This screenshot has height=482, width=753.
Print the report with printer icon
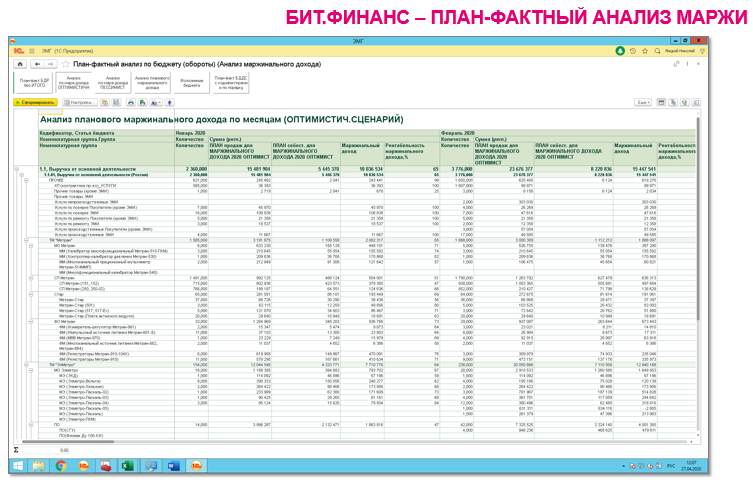coord(131,102)
